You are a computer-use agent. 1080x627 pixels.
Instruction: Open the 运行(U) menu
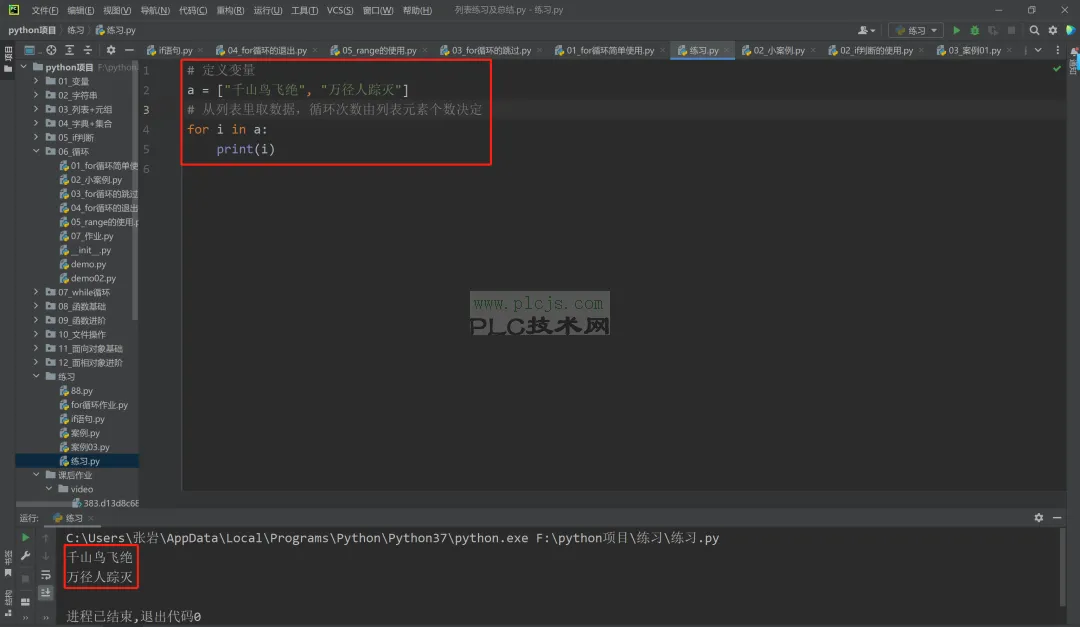coord(267,10)
